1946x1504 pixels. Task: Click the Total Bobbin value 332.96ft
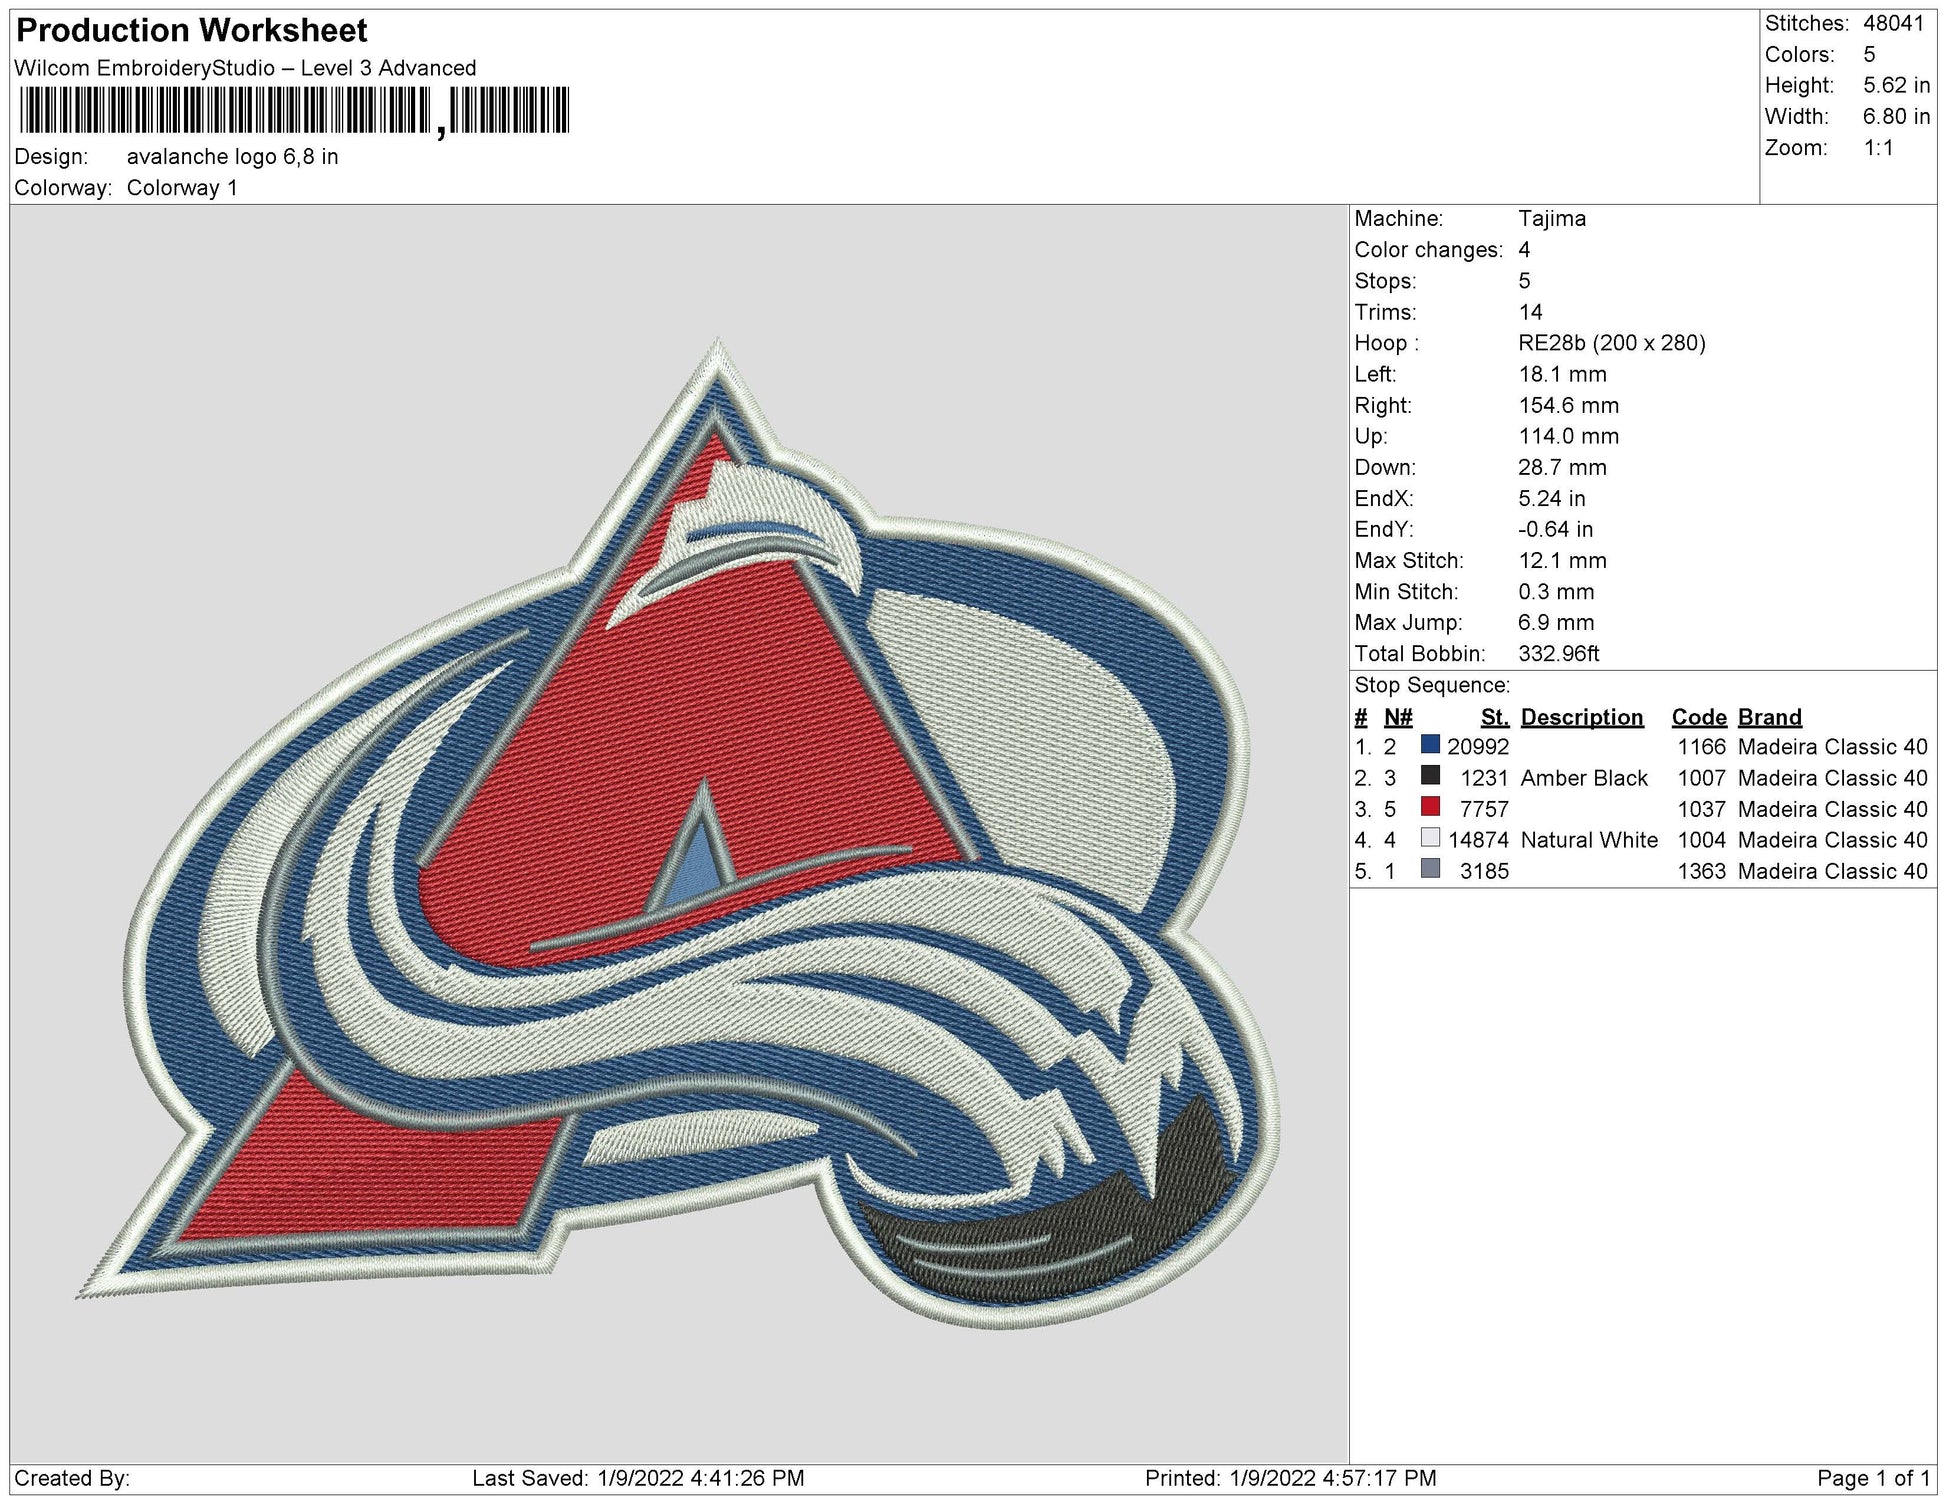pos(1558,654)
